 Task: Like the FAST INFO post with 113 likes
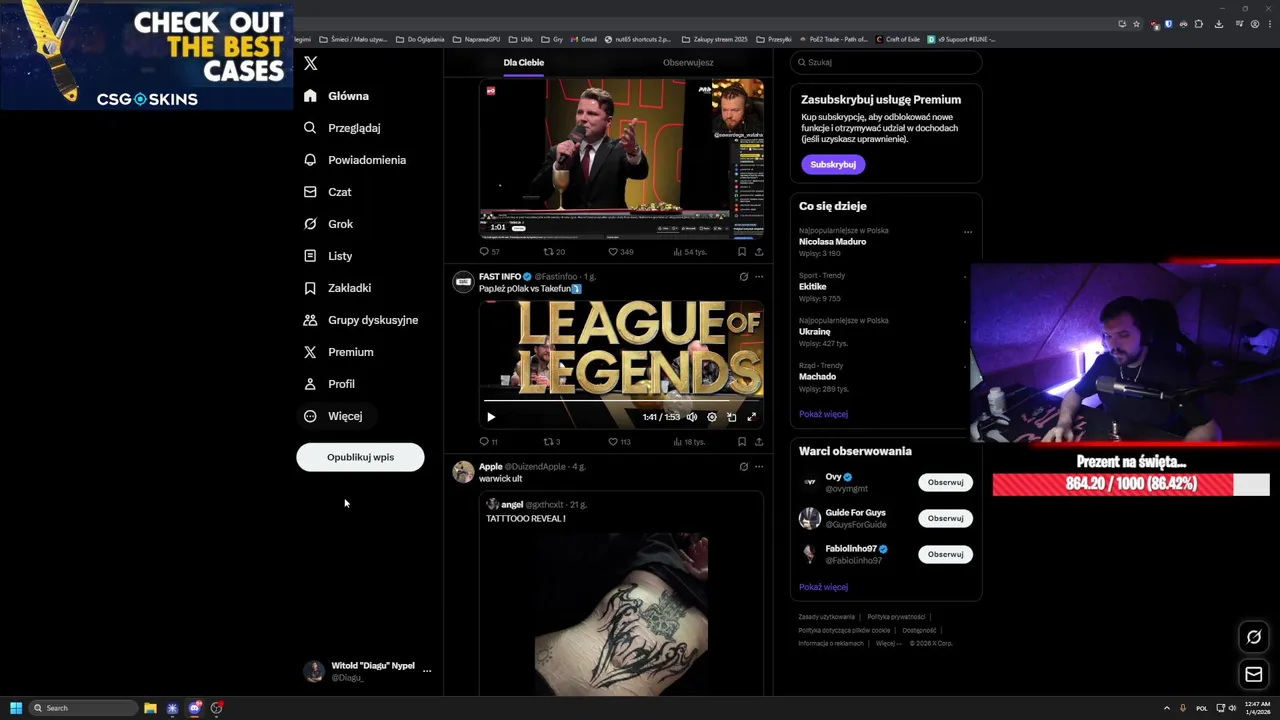pyautogui.click(x=620, y=441)
